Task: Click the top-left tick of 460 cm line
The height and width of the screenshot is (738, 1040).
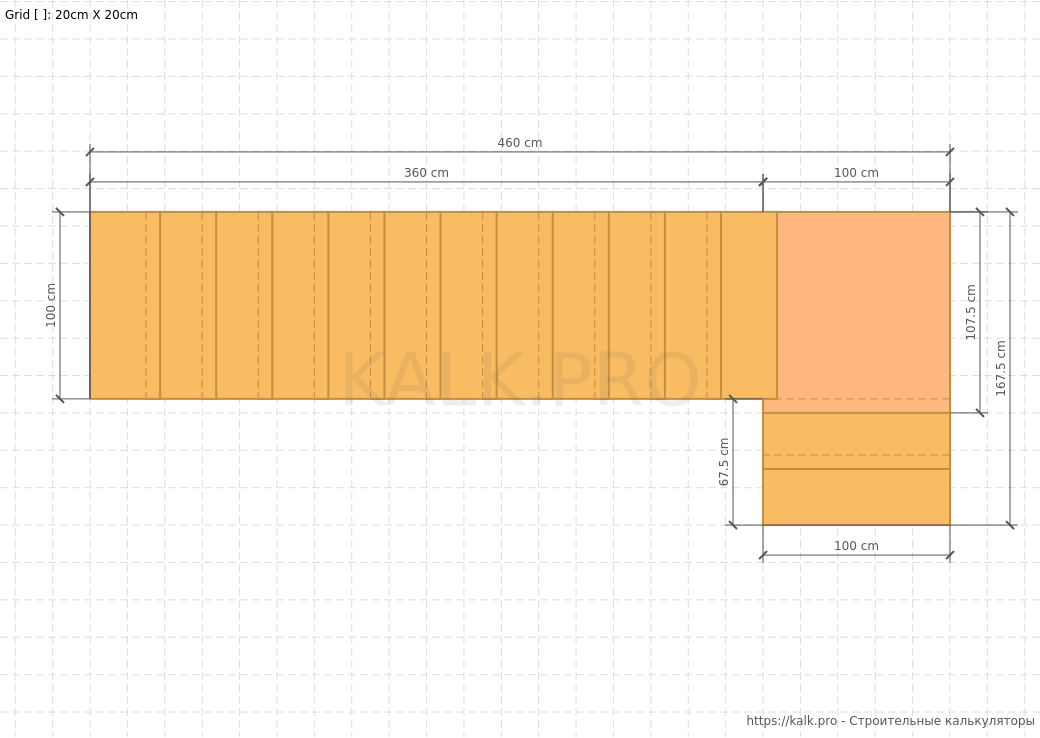Action: 90,152
